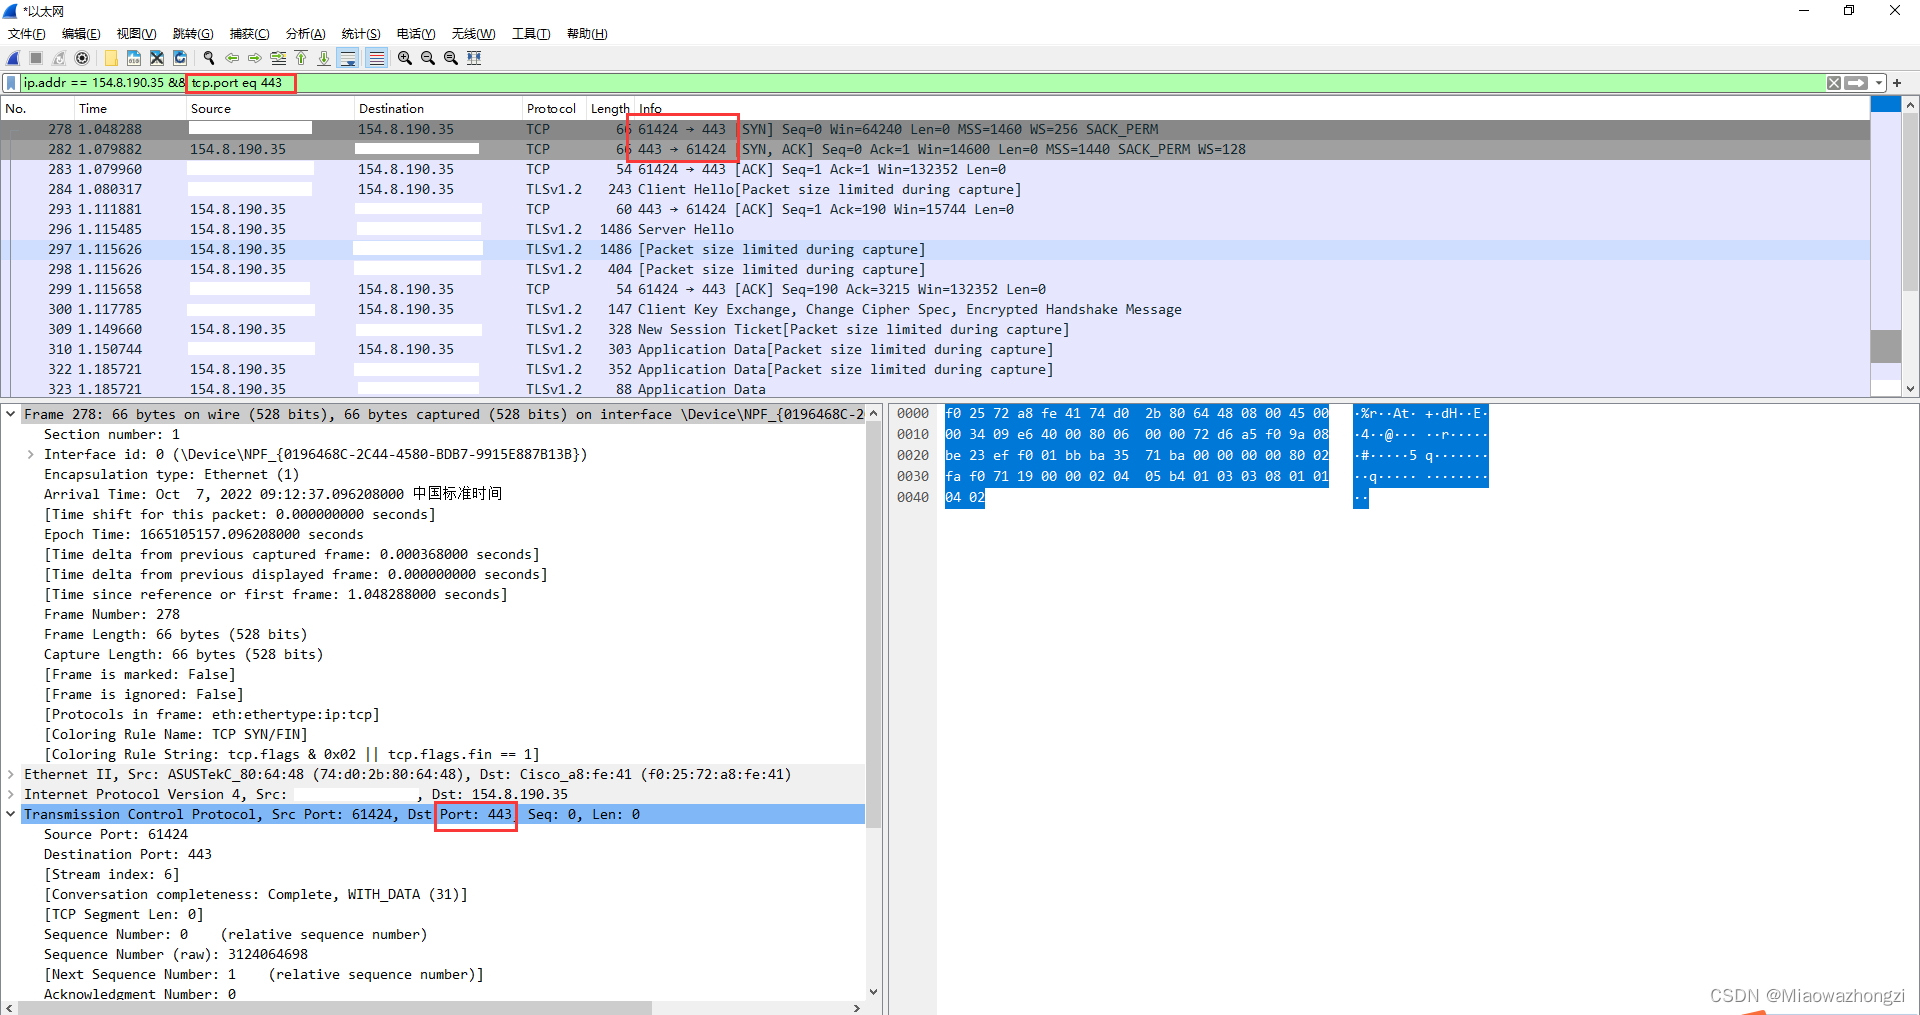
Task: Select packet 309 New Session Ticket row
Action: pos(935,329)
